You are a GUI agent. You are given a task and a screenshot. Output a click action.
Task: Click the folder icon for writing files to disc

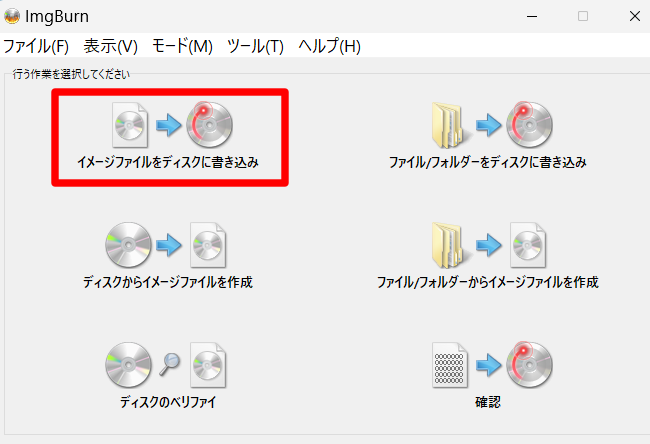449,125
